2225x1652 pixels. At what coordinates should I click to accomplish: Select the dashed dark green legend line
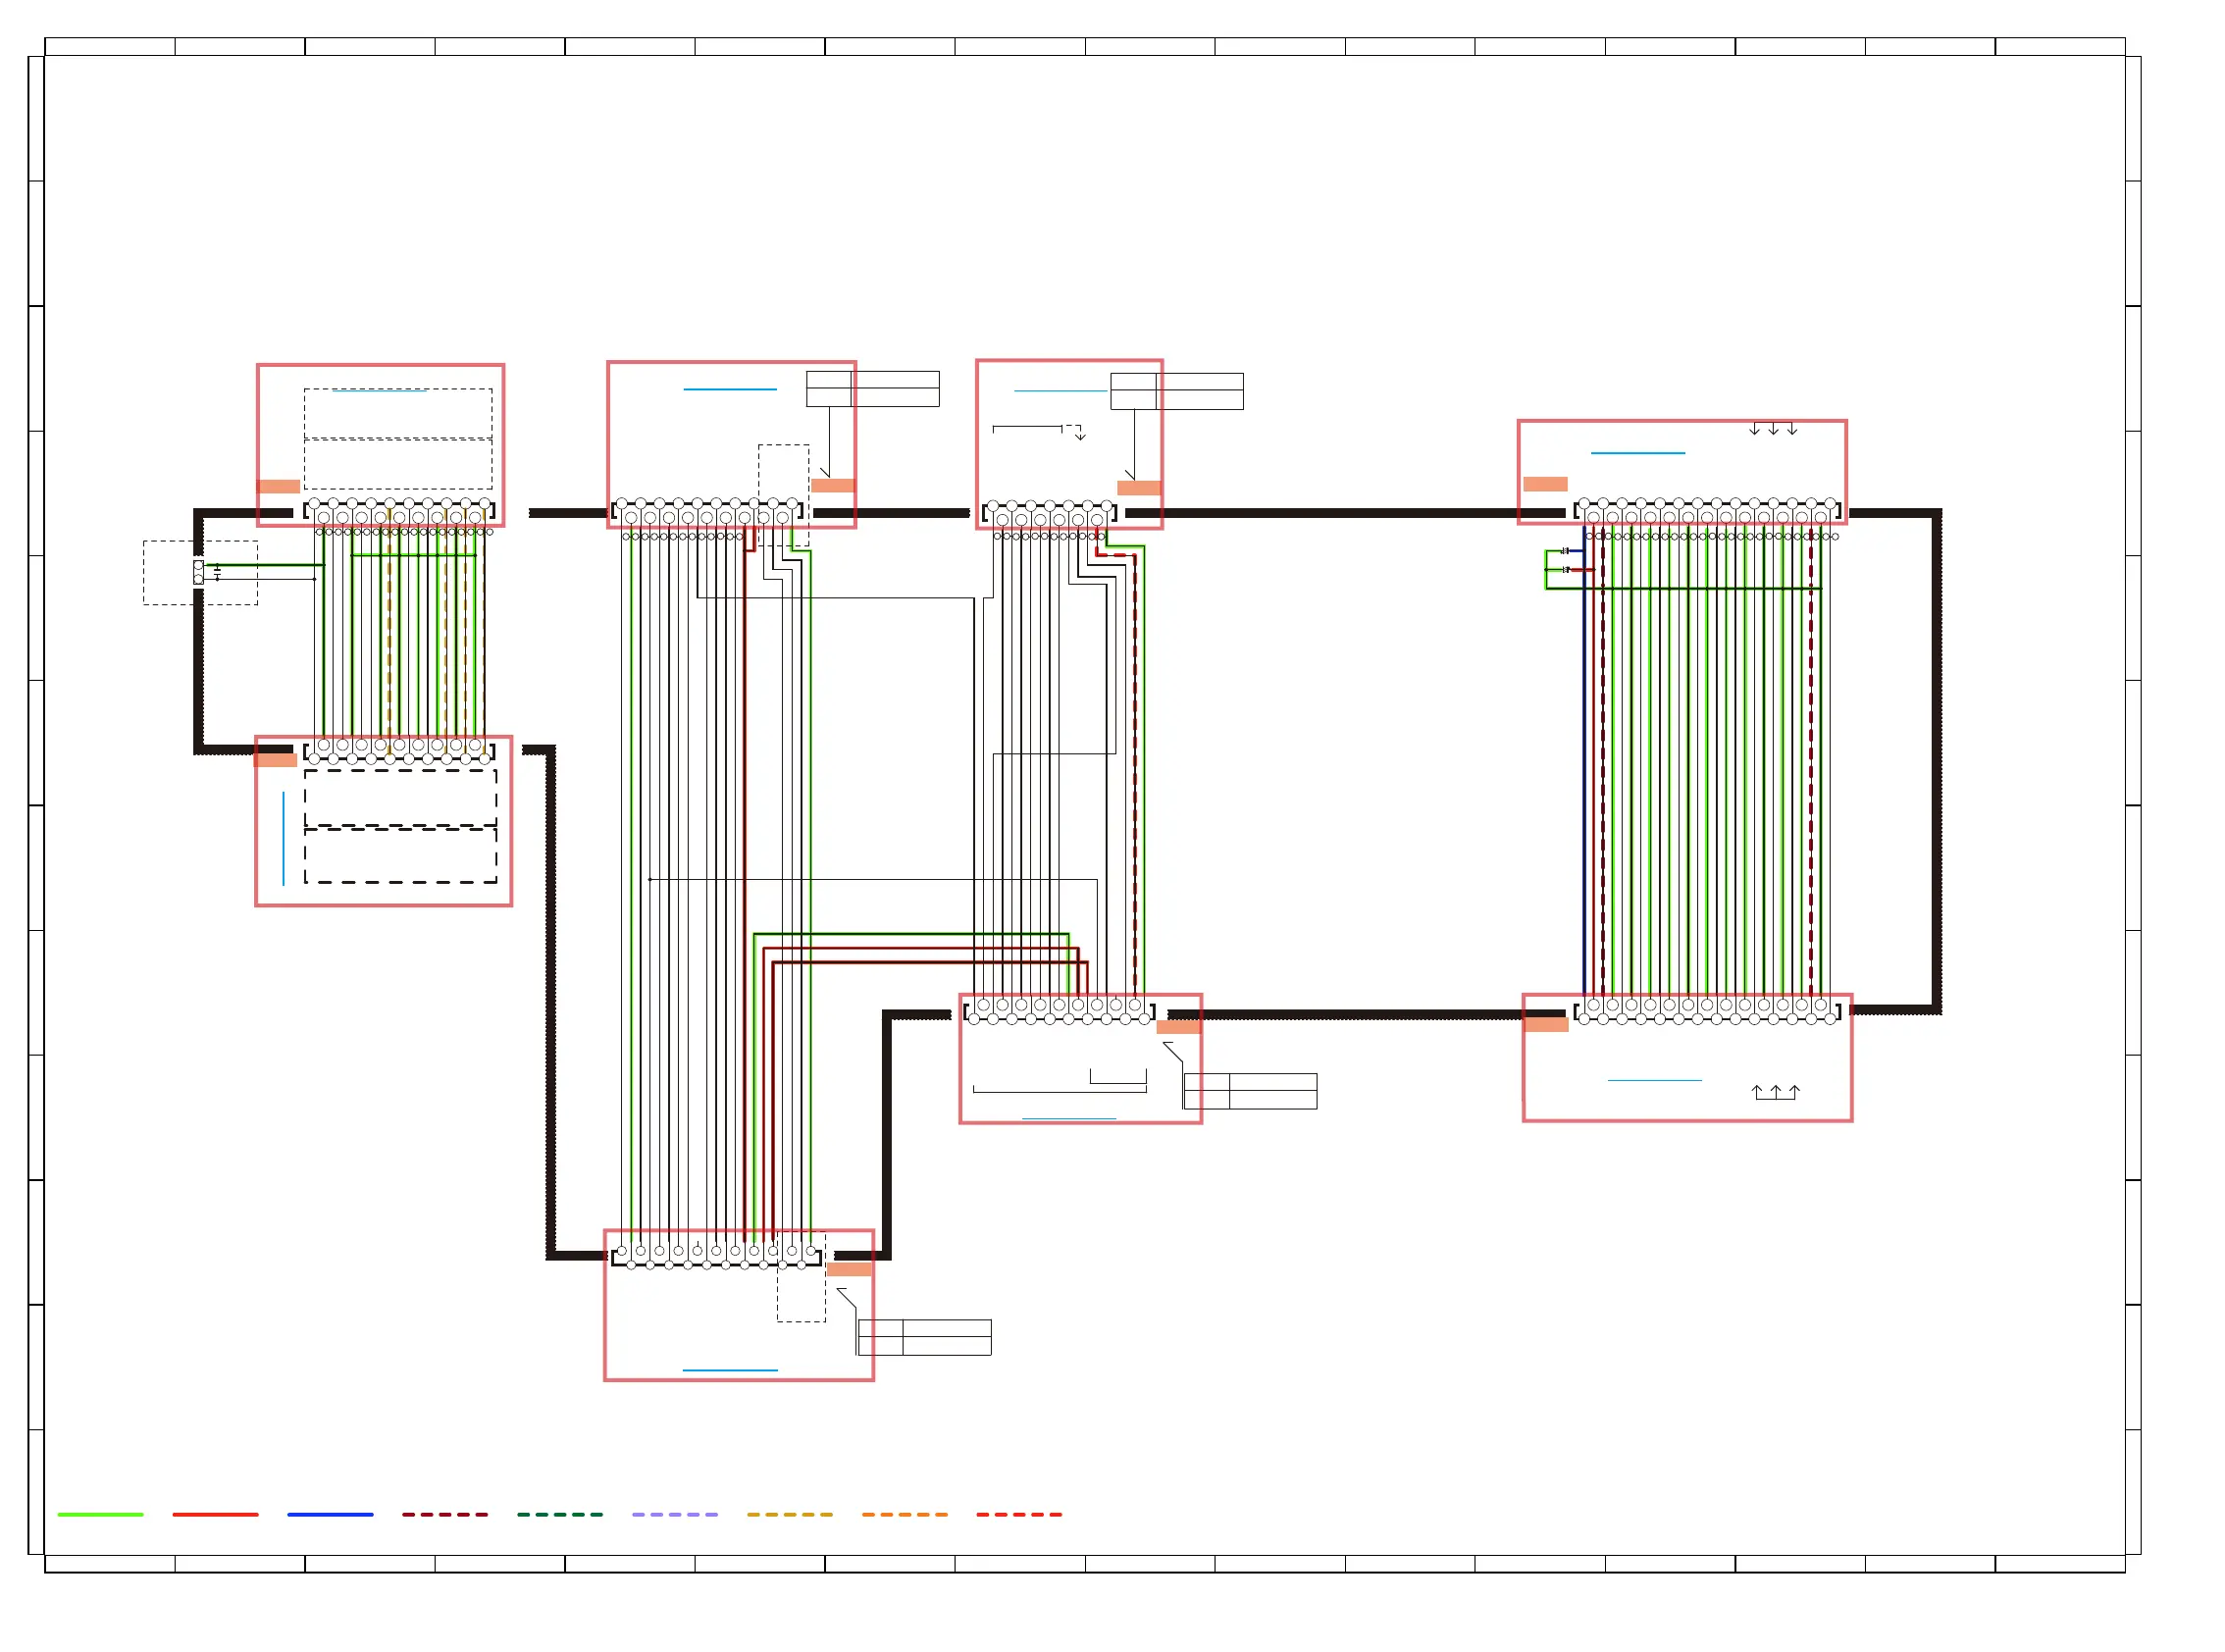tap(560, 1514)
